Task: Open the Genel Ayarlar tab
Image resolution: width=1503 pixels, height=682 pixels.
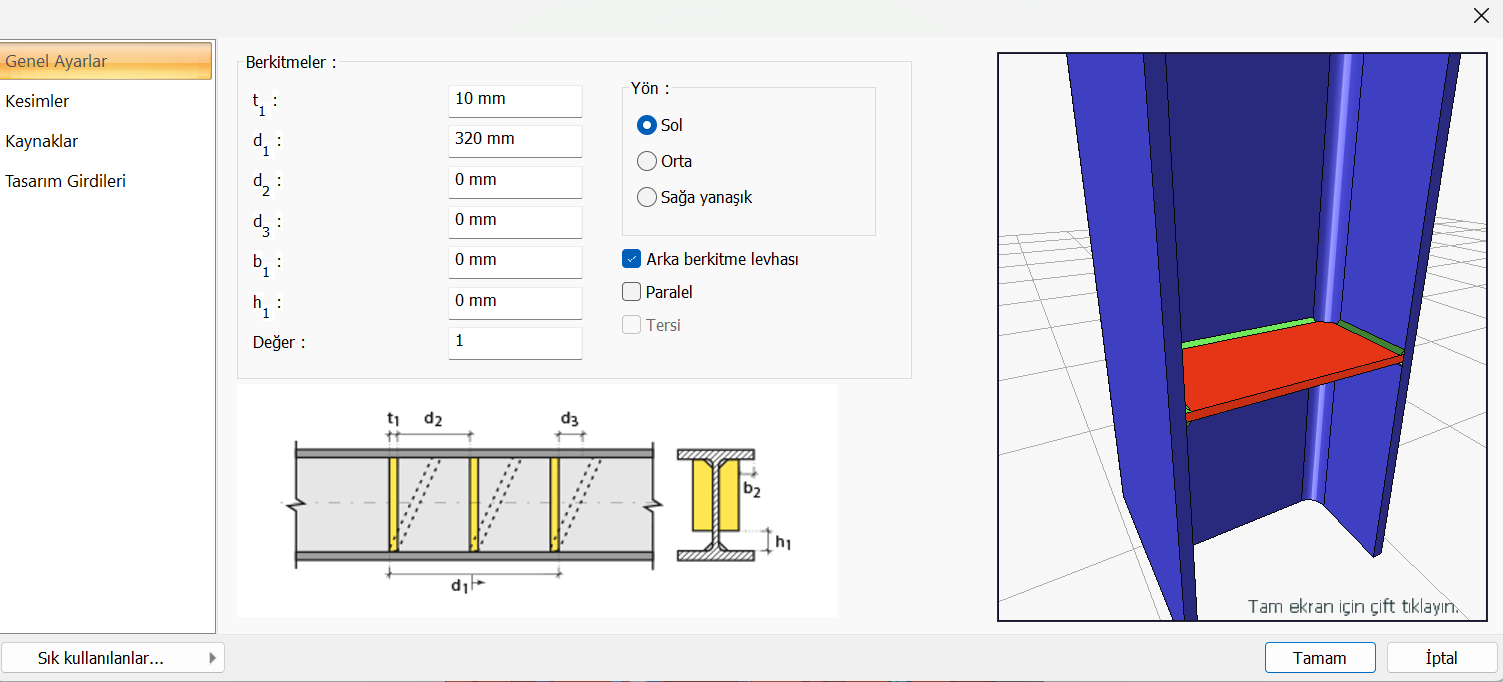Action: pyautogui.click(x=106, y=61)
